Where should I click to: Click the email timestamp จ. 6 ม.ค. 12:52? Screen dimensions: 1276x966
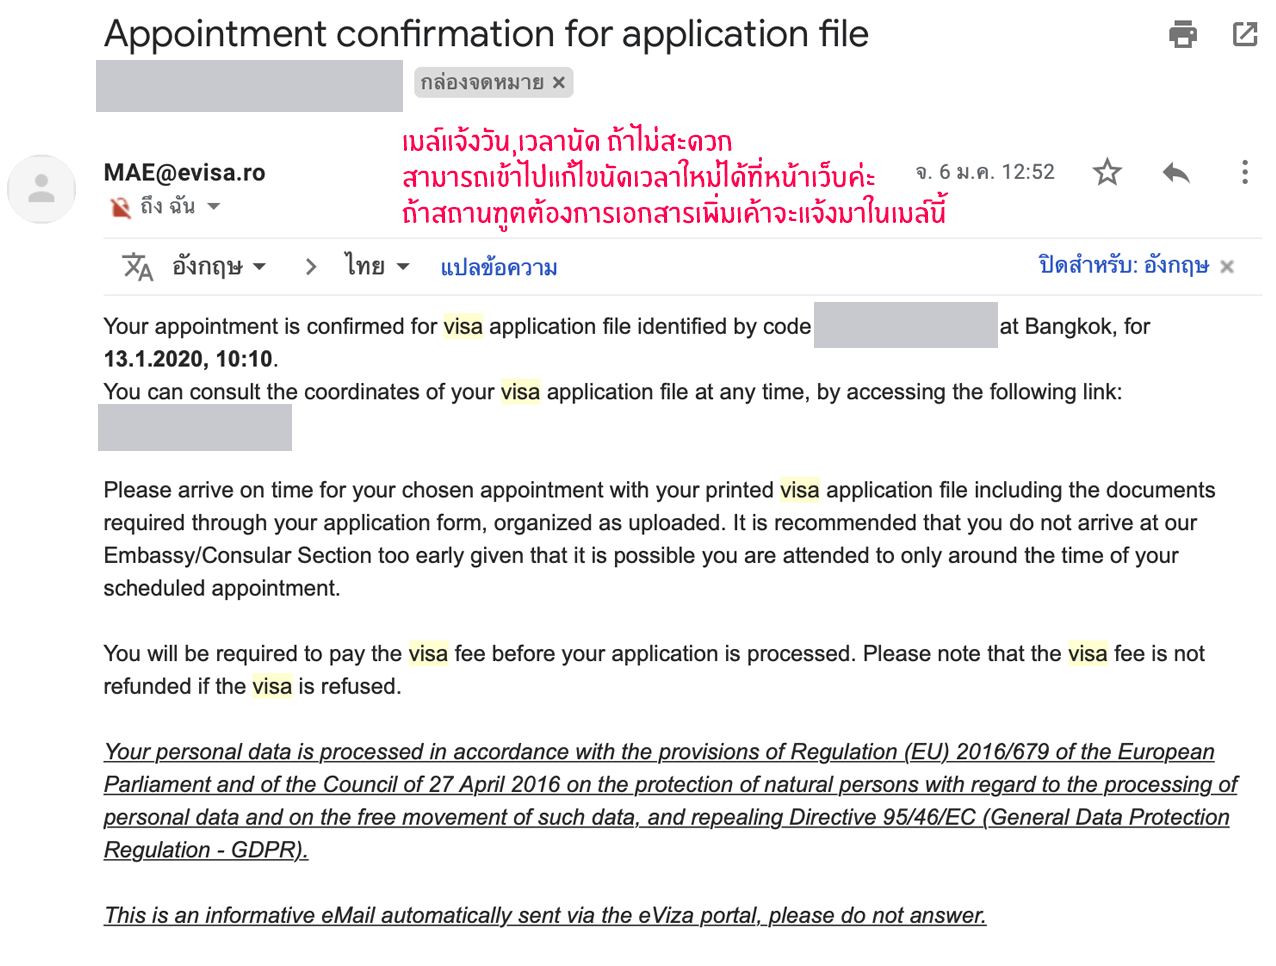tap(985, 172)
